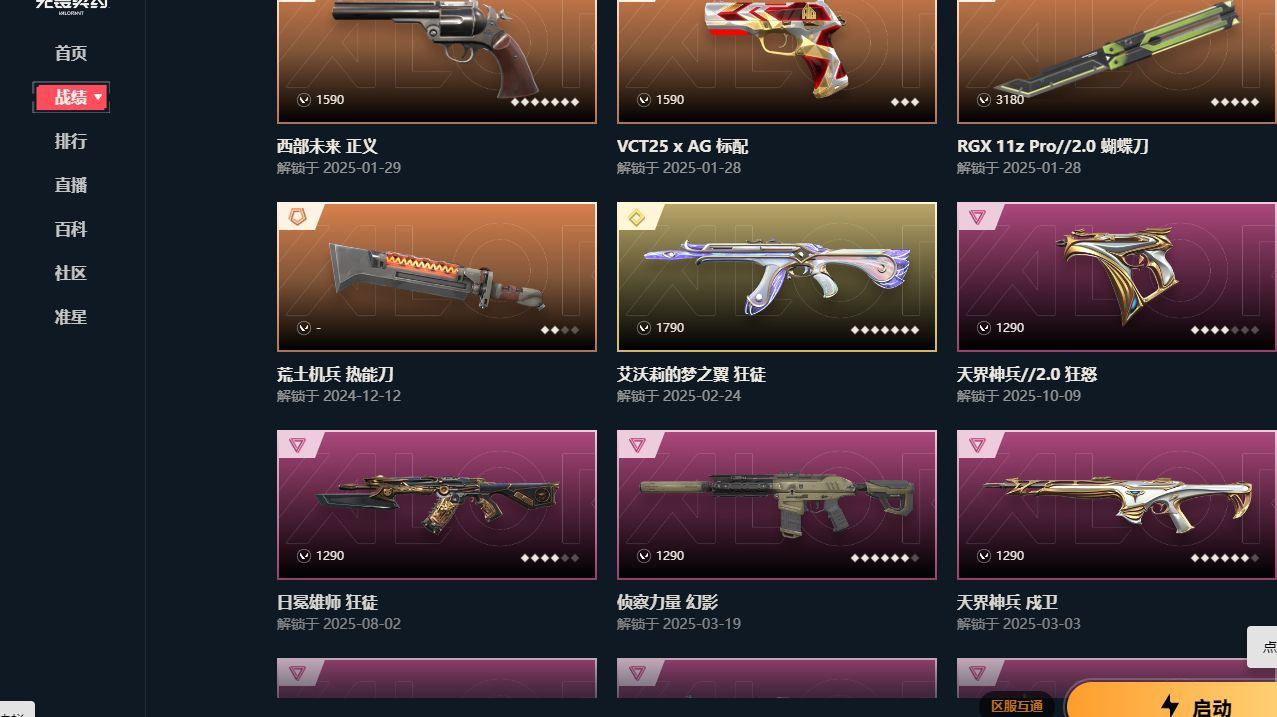1277x717 pixels.
Task: Click the VP currency icon beside 3180
Action: 984,100
